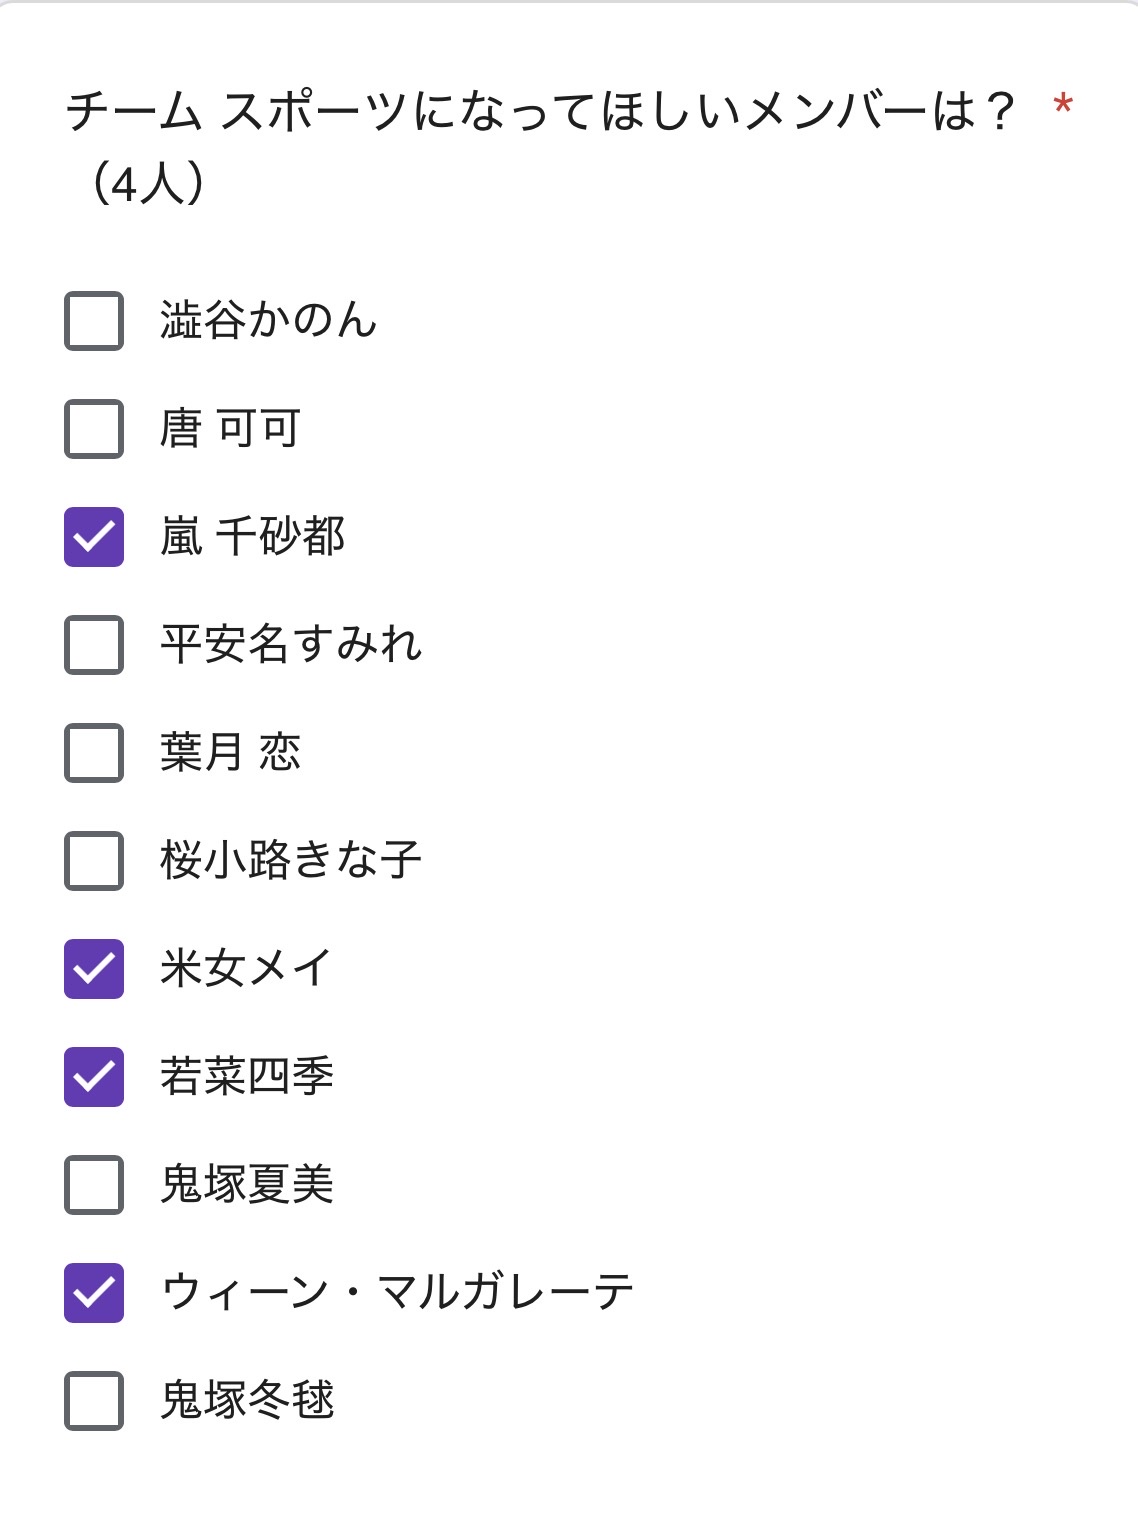This screenshot has width=1138, height=1520.
Task: Untick the 若菜四季 checkbox
Action: [x=94, y=1077]
